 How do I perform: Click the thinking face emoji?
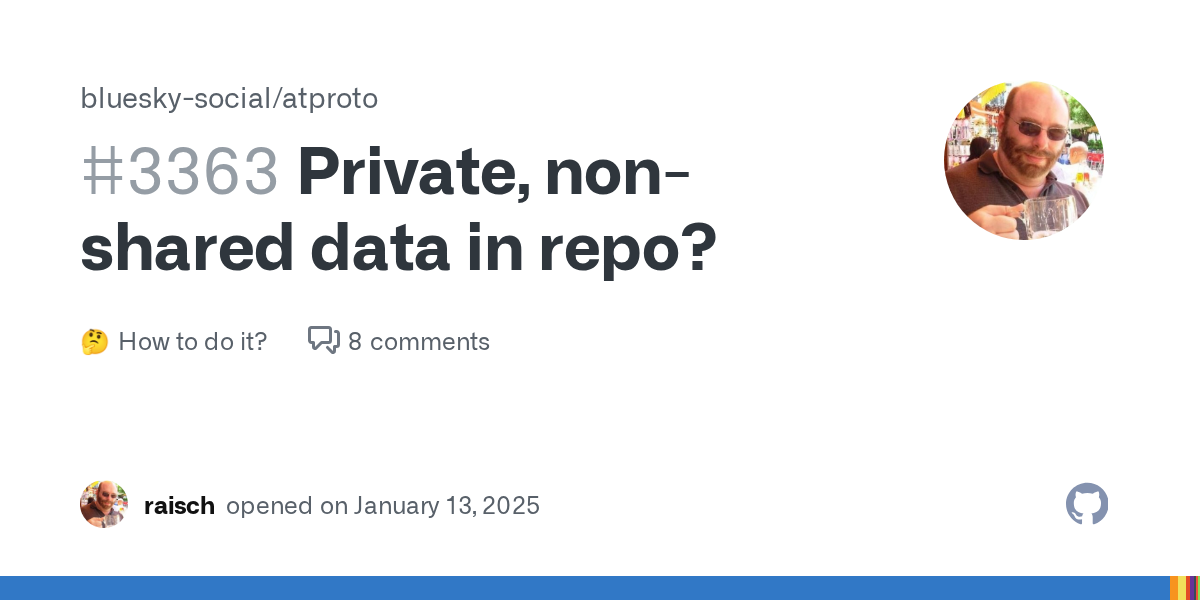[94, 342]
